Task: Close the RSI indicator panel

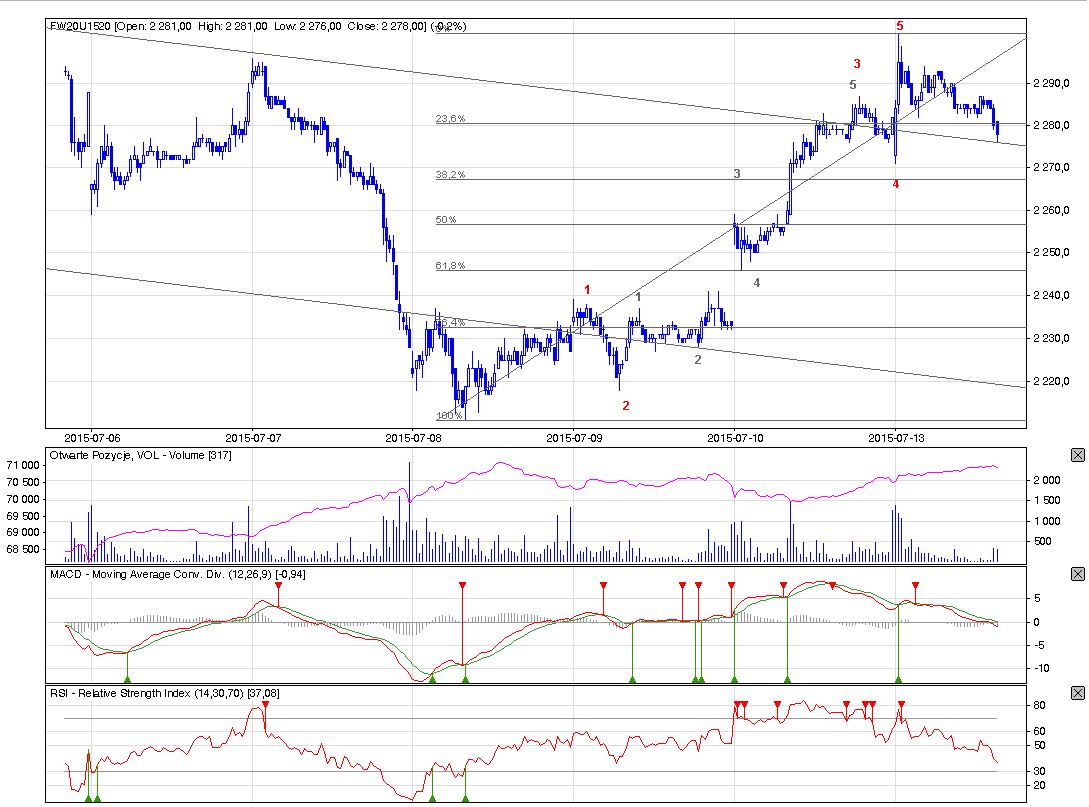Action: [x=1077, y=693]
